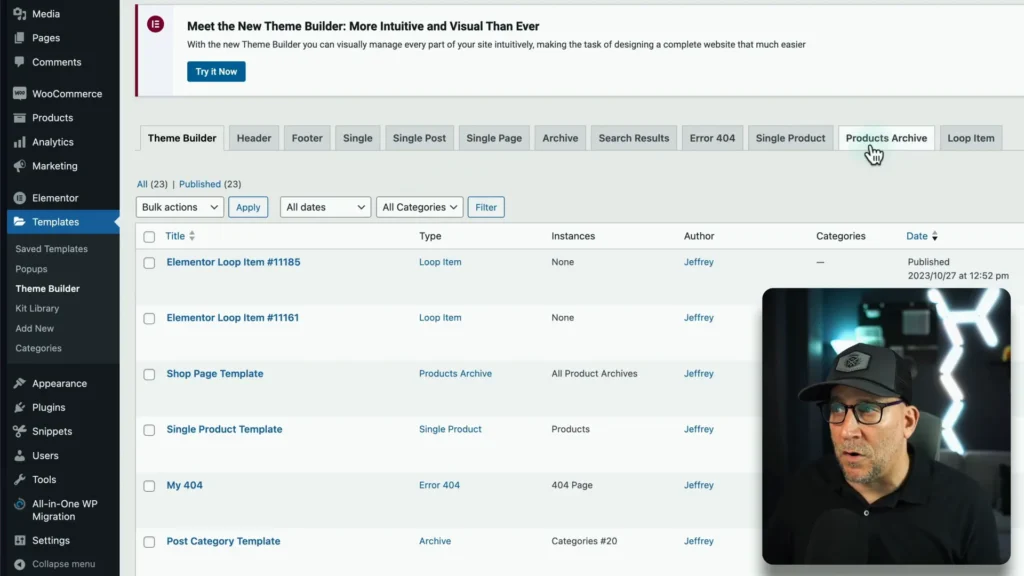Select the Loop Item tab

[970, 138]
